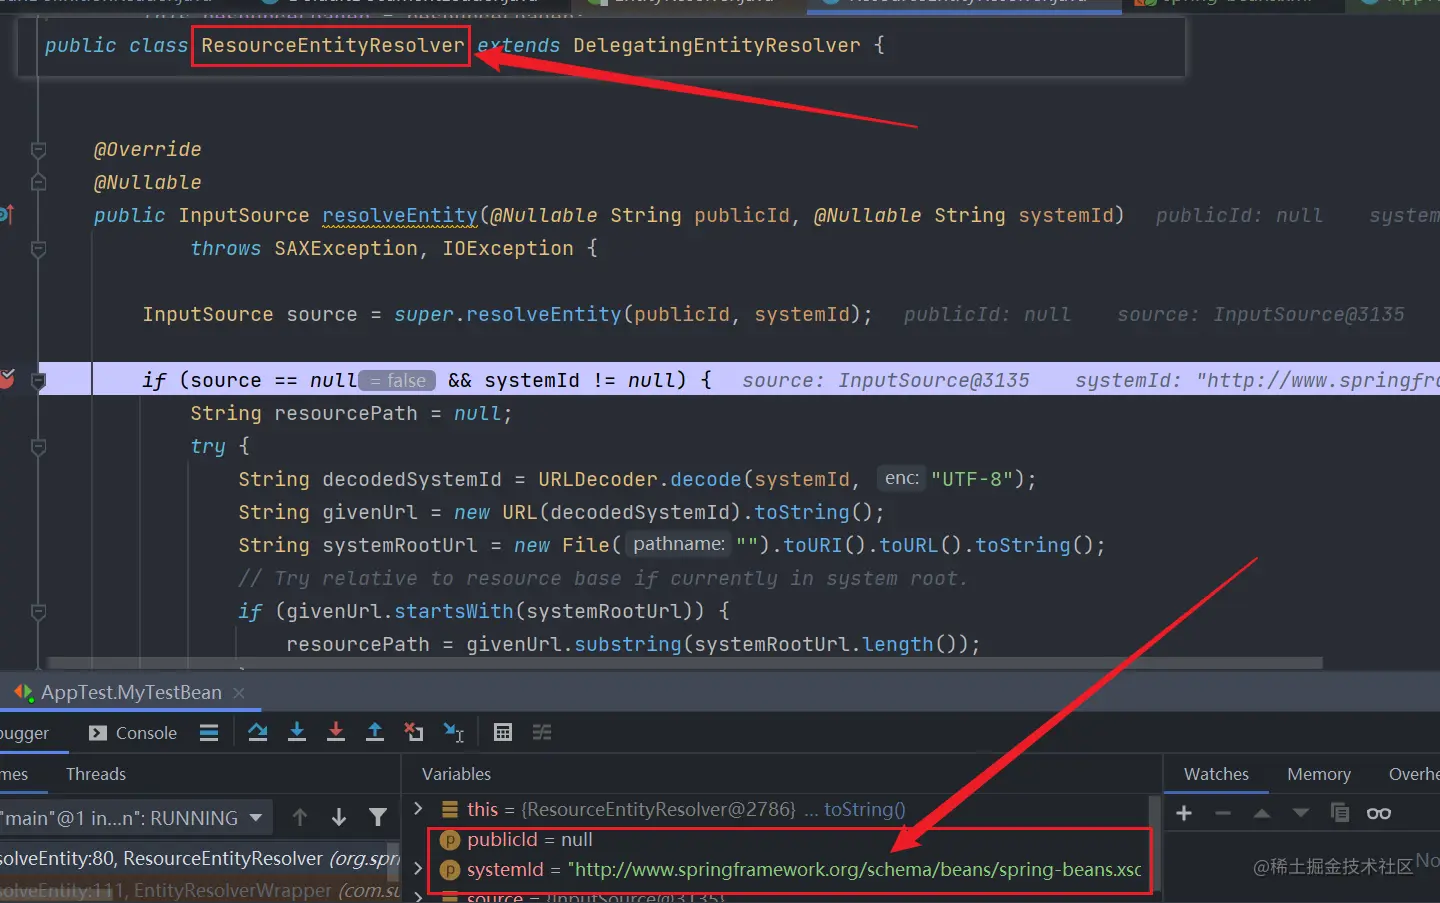Click the blue Step Into arrow
1440x903 pixels.
coord(297,733)
